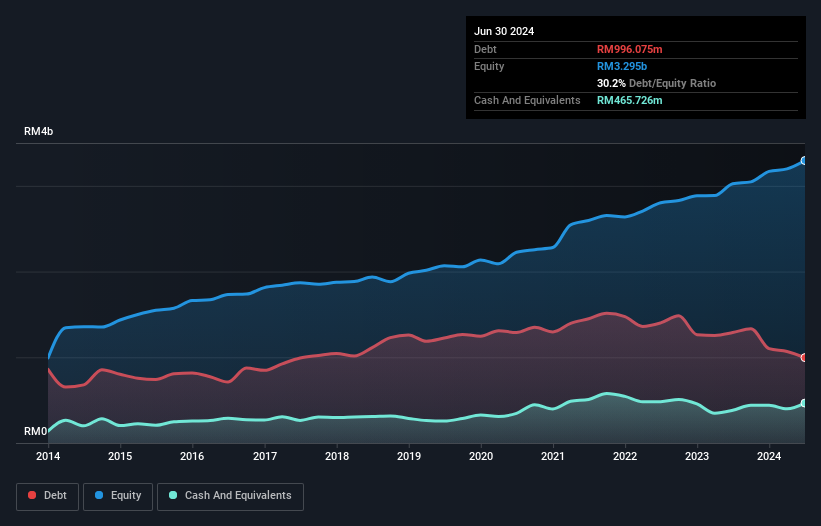
Task: Click the 2021 x-axis label
Action: pyautogui.click(x=553, y=456)
